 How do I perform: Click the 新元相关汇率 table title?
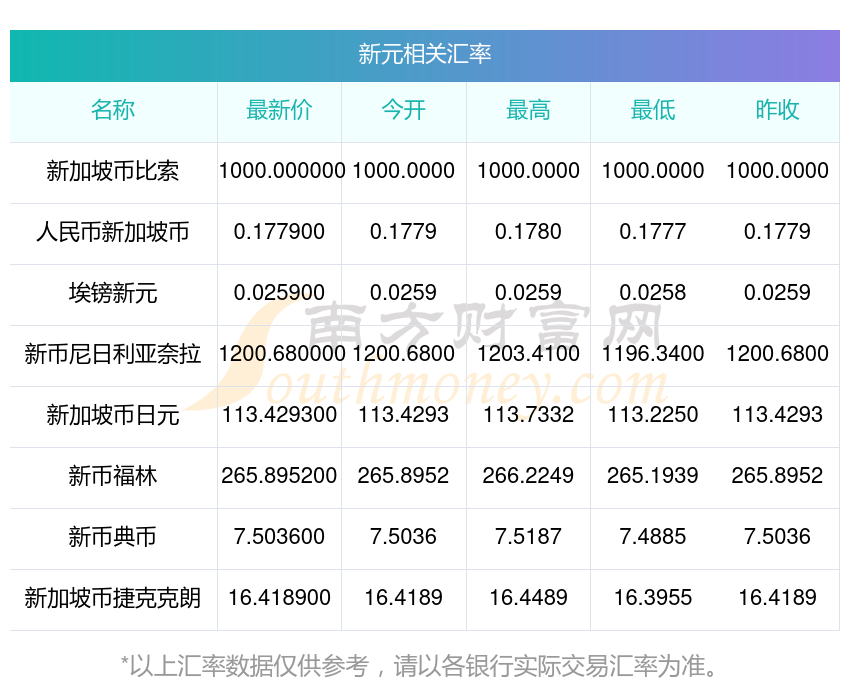[424, 54]
